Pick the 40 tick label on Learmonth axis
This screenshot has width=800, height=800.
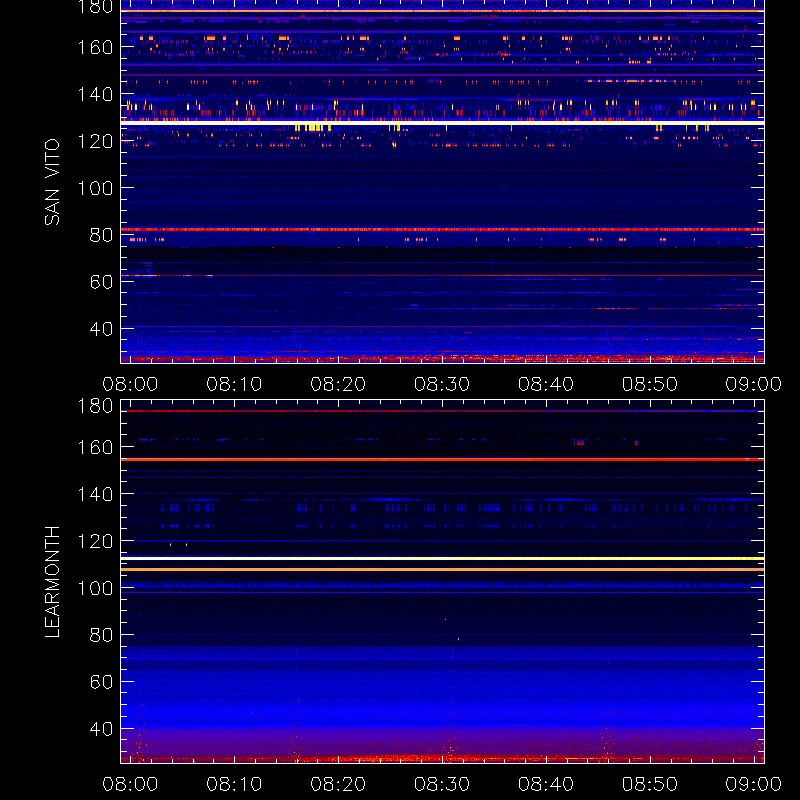point(102,729)
